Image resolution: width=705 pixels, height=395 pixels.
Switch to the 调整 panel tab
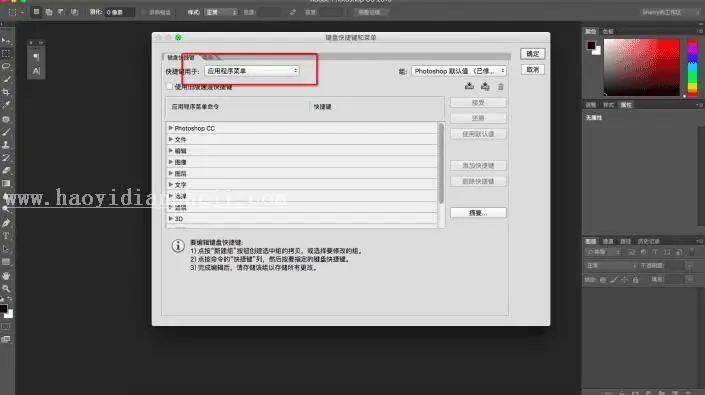(x=591, y=105)
